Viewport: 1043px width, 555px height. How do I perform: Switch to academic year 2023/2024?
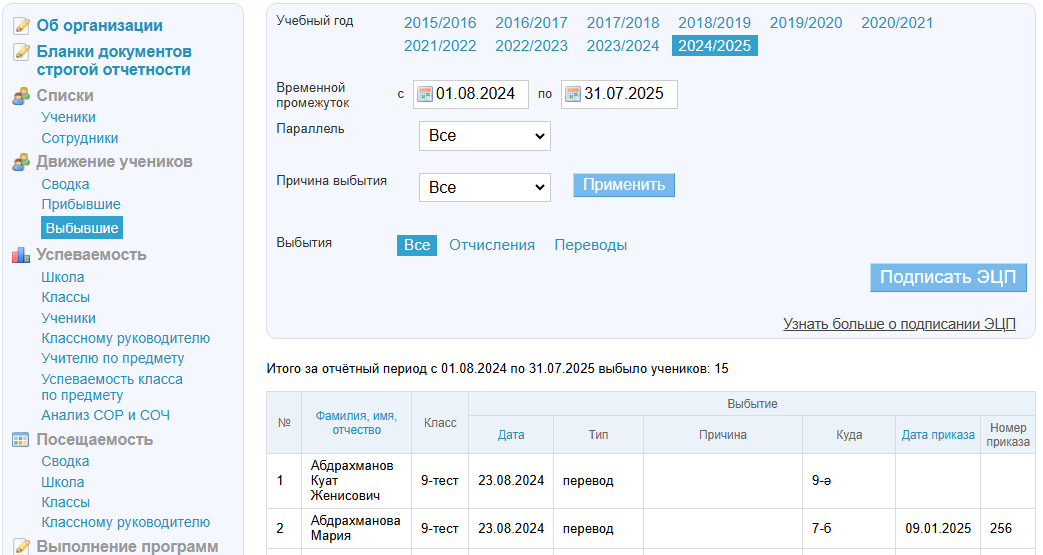622,46
